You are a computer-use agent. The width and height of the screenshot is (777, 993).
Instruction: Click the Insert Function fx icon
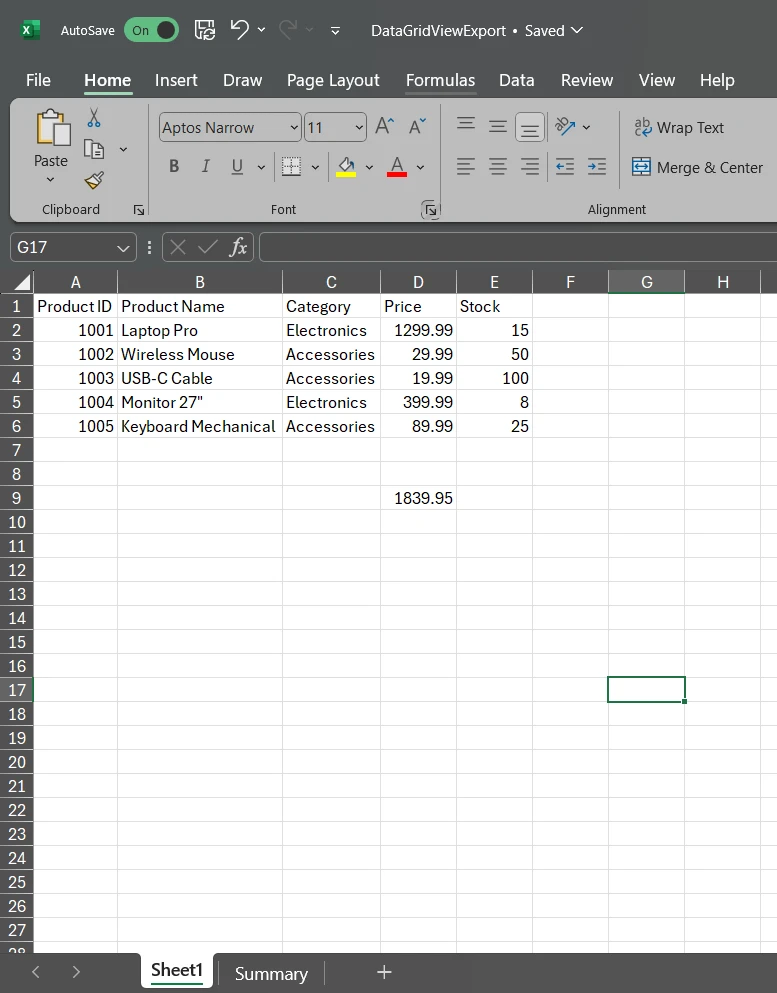238,247
